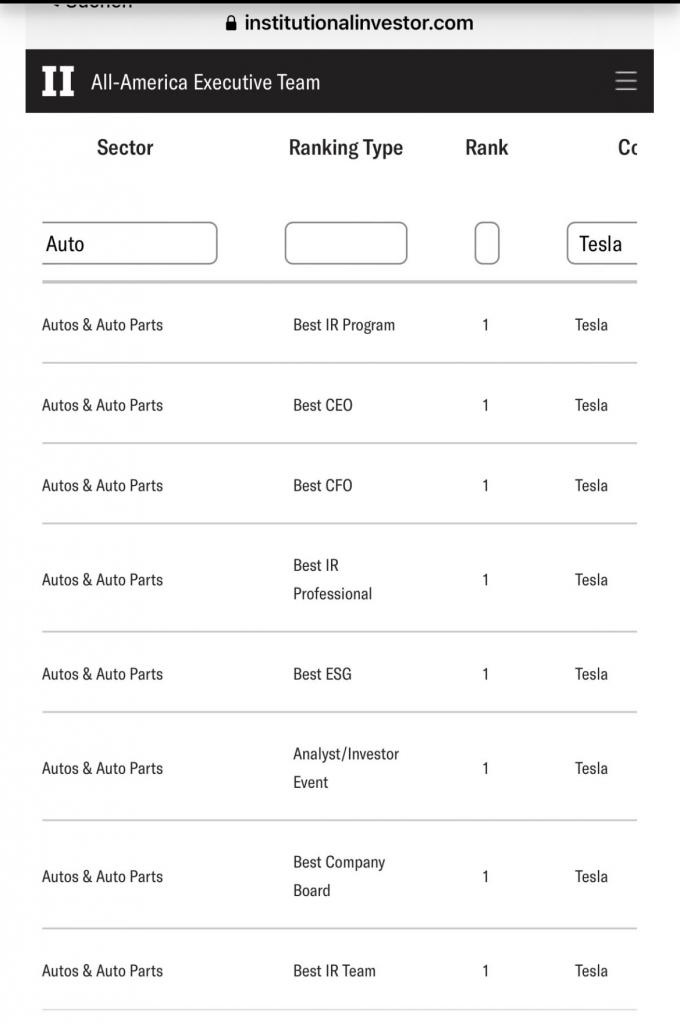Viewport: 680px width, 1024px height.
Task: Tap the padlock icon beside the URL
Action: 231,24
